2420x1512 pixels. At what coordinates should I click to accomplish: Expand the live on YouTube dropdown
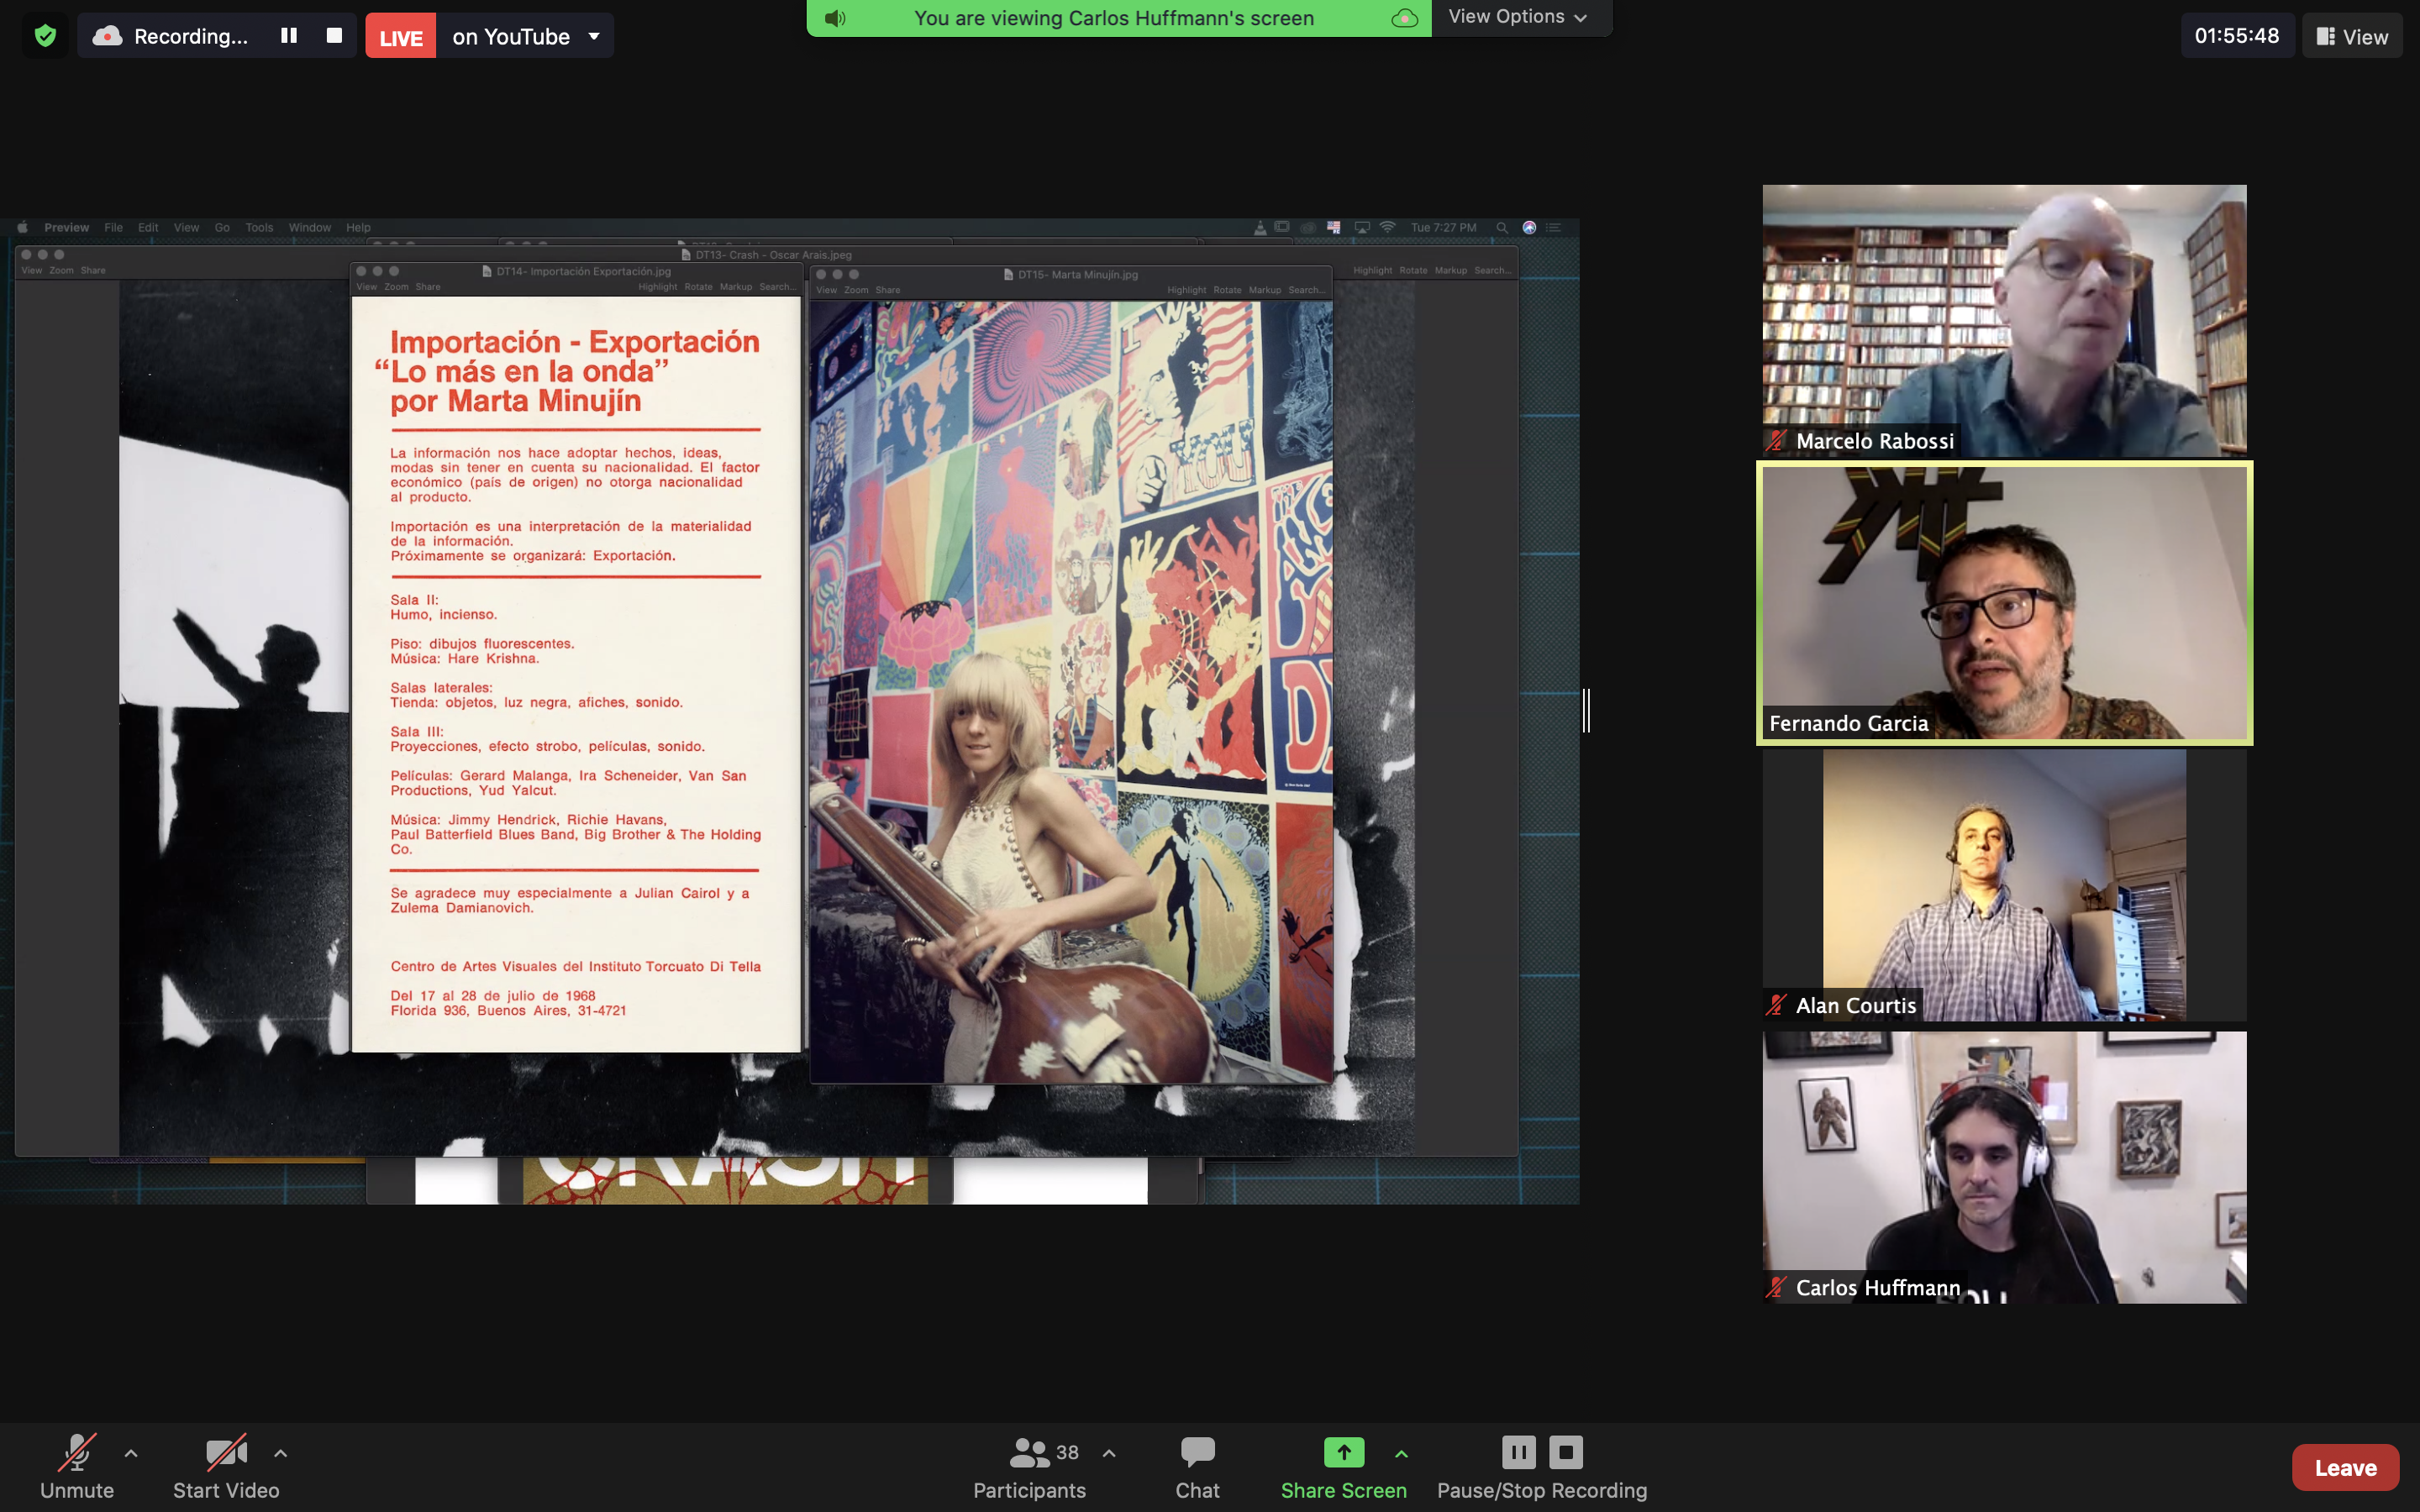[x=594, y=36]
